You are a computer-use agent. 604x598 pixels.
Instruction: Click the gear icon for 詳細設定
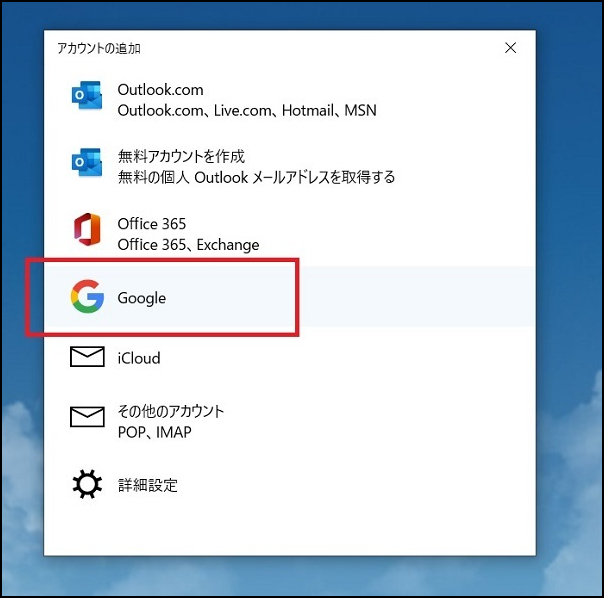coord(87,485)
